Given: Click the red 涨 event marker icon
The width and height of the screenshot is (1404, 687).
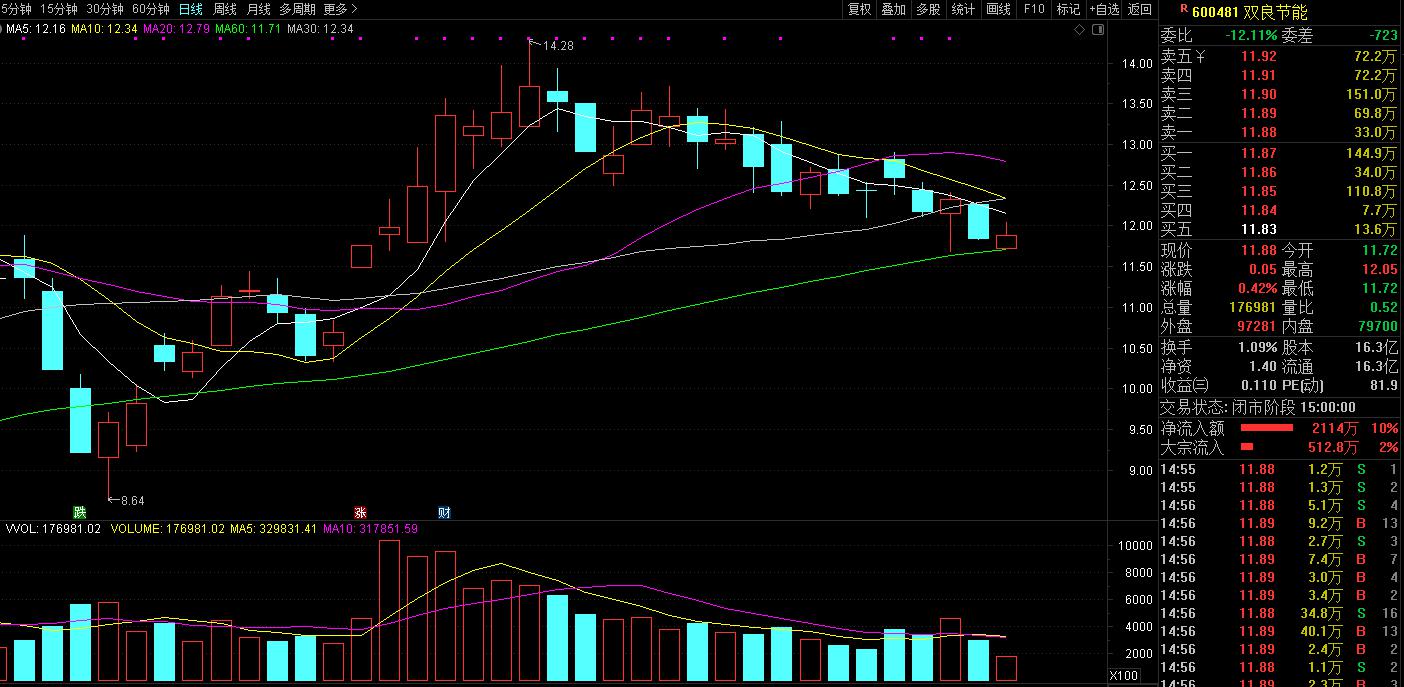Looking at the screenshot, I should [360, 513].
